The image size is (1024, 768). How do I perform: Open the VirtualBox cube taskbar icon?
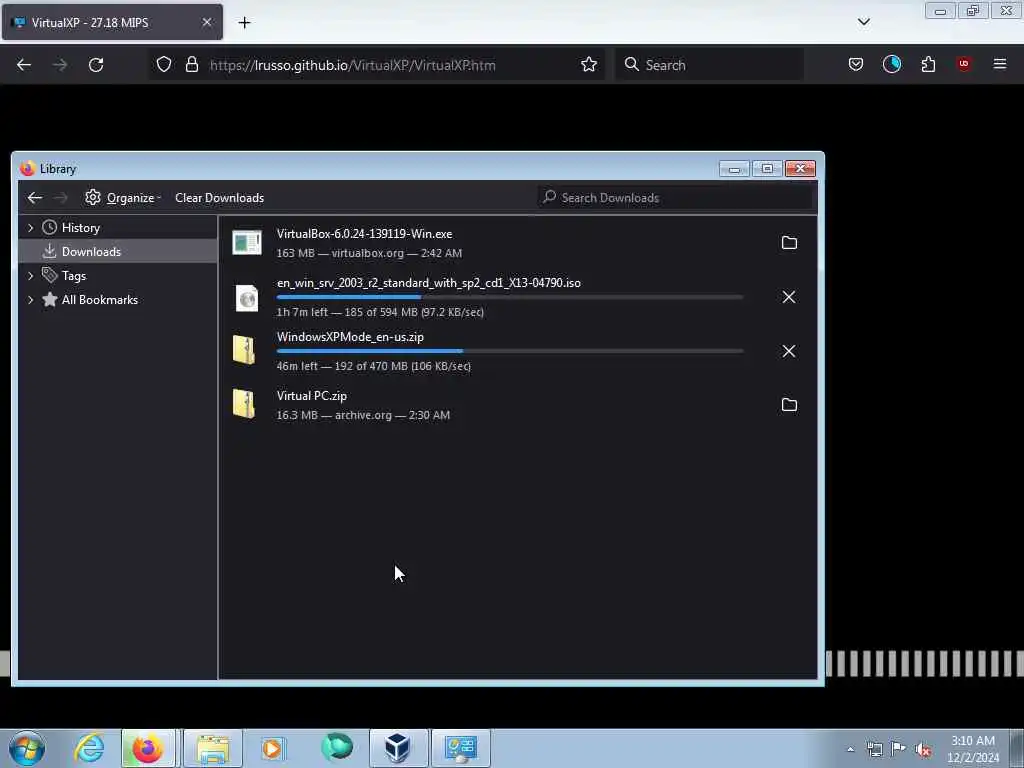point(398,748)
